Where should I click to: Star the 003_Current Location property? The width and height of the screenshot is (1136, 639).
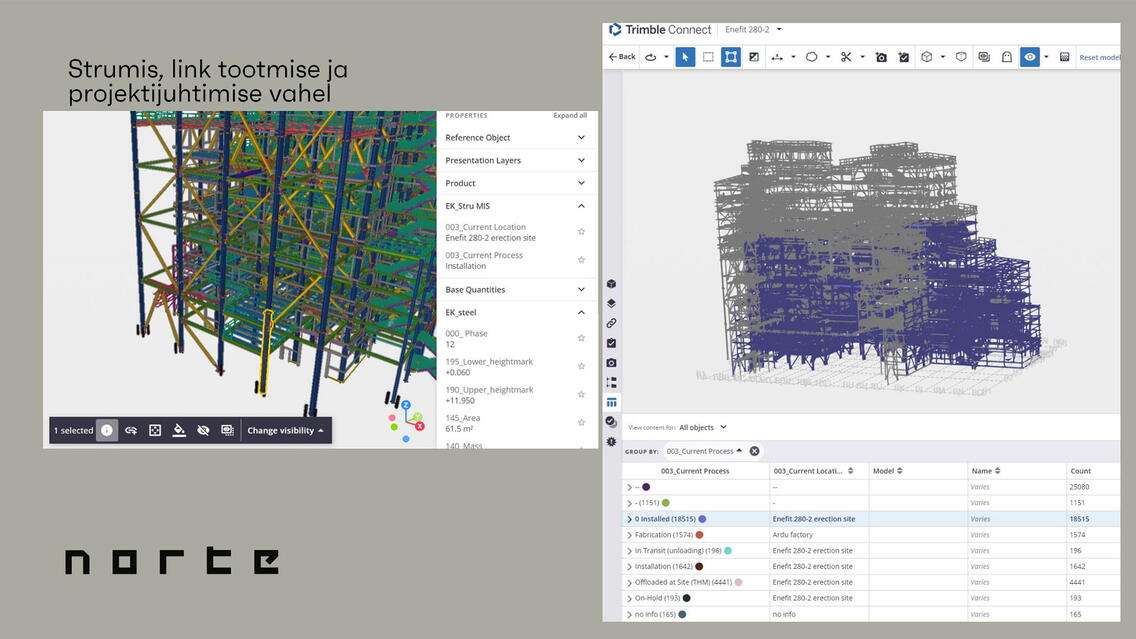click(581, 232)
